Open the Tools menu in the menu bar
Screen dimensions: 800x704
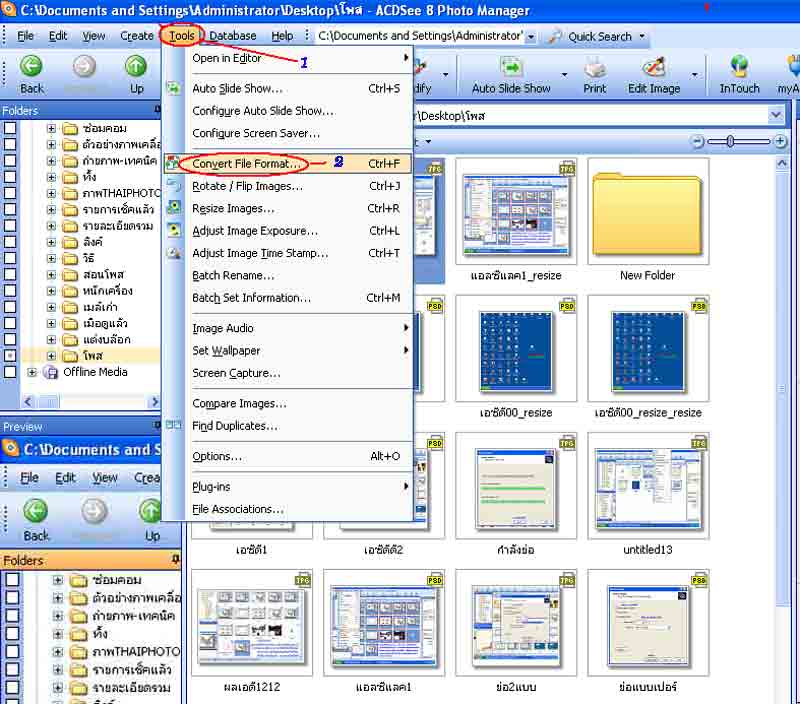click(182, 36)
